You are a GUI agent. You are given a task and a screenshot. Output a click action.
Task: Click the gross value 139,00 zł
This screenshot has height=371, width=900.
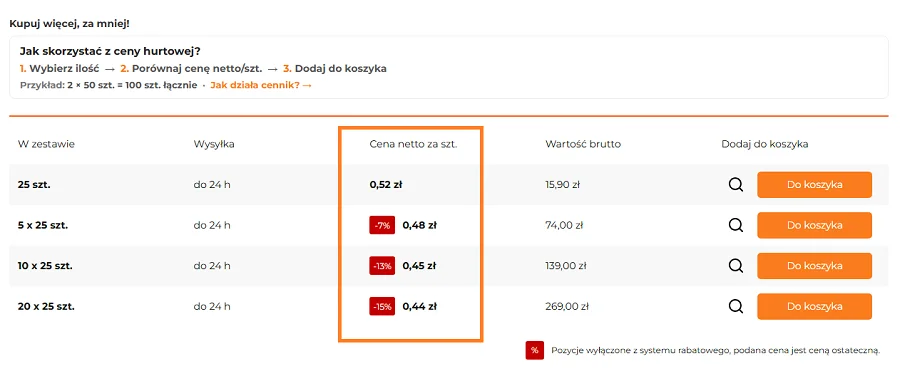(565, 266)
